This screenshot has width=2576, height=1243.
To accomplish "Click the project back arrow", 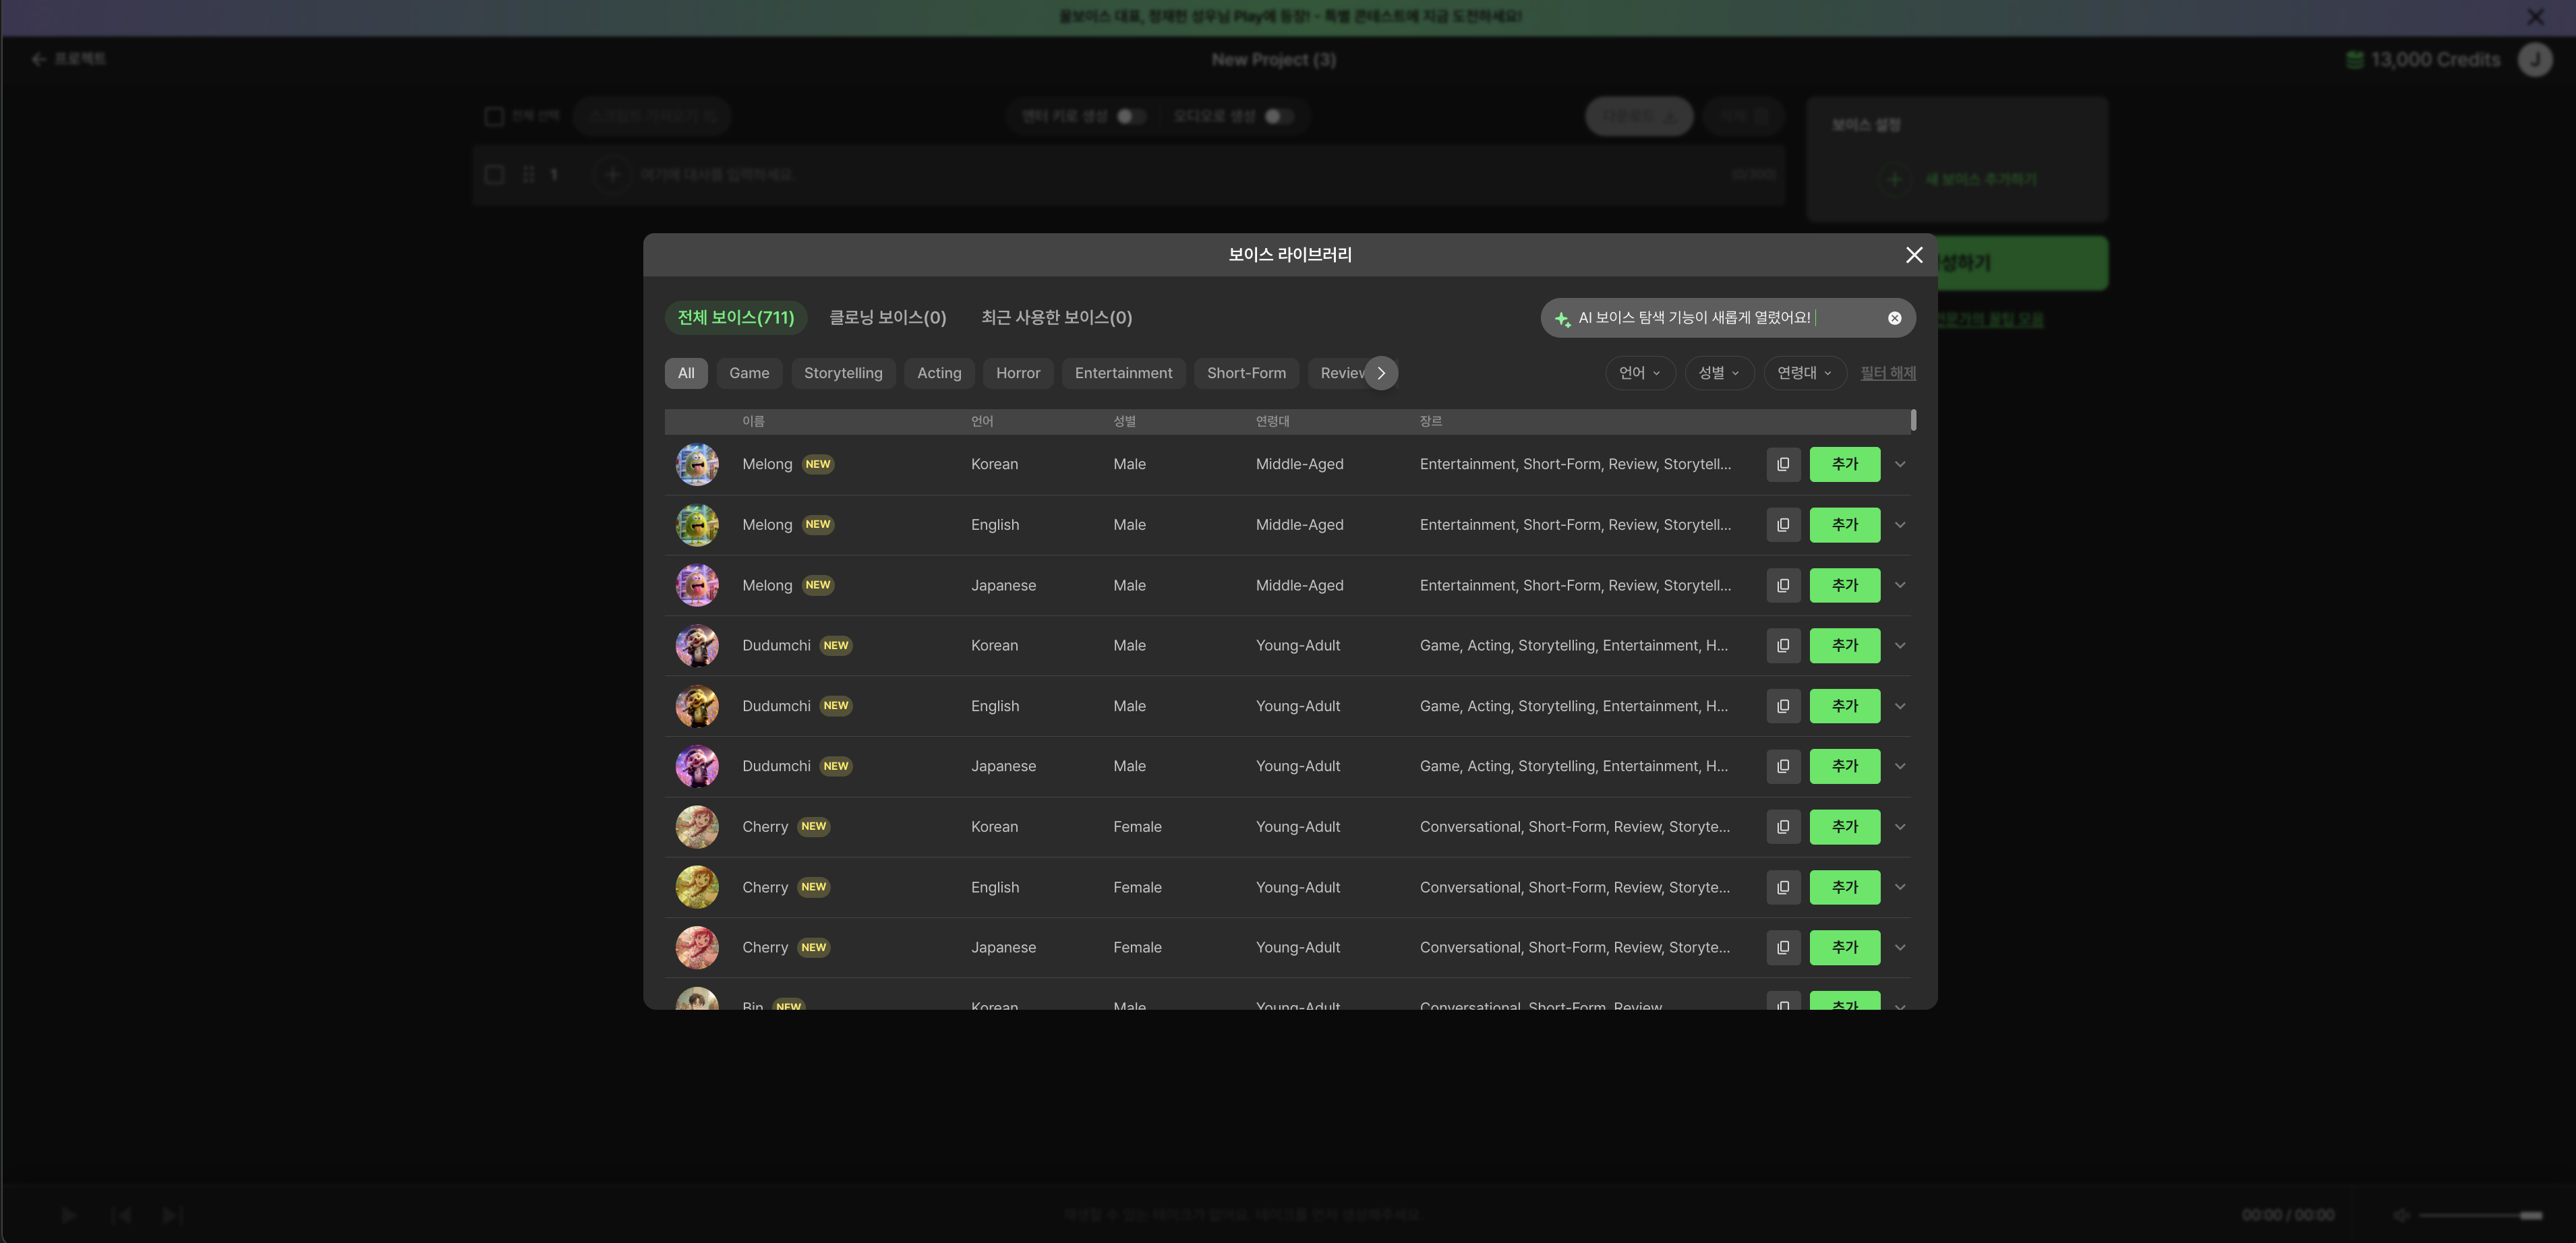I will click(x=39, y=59).
